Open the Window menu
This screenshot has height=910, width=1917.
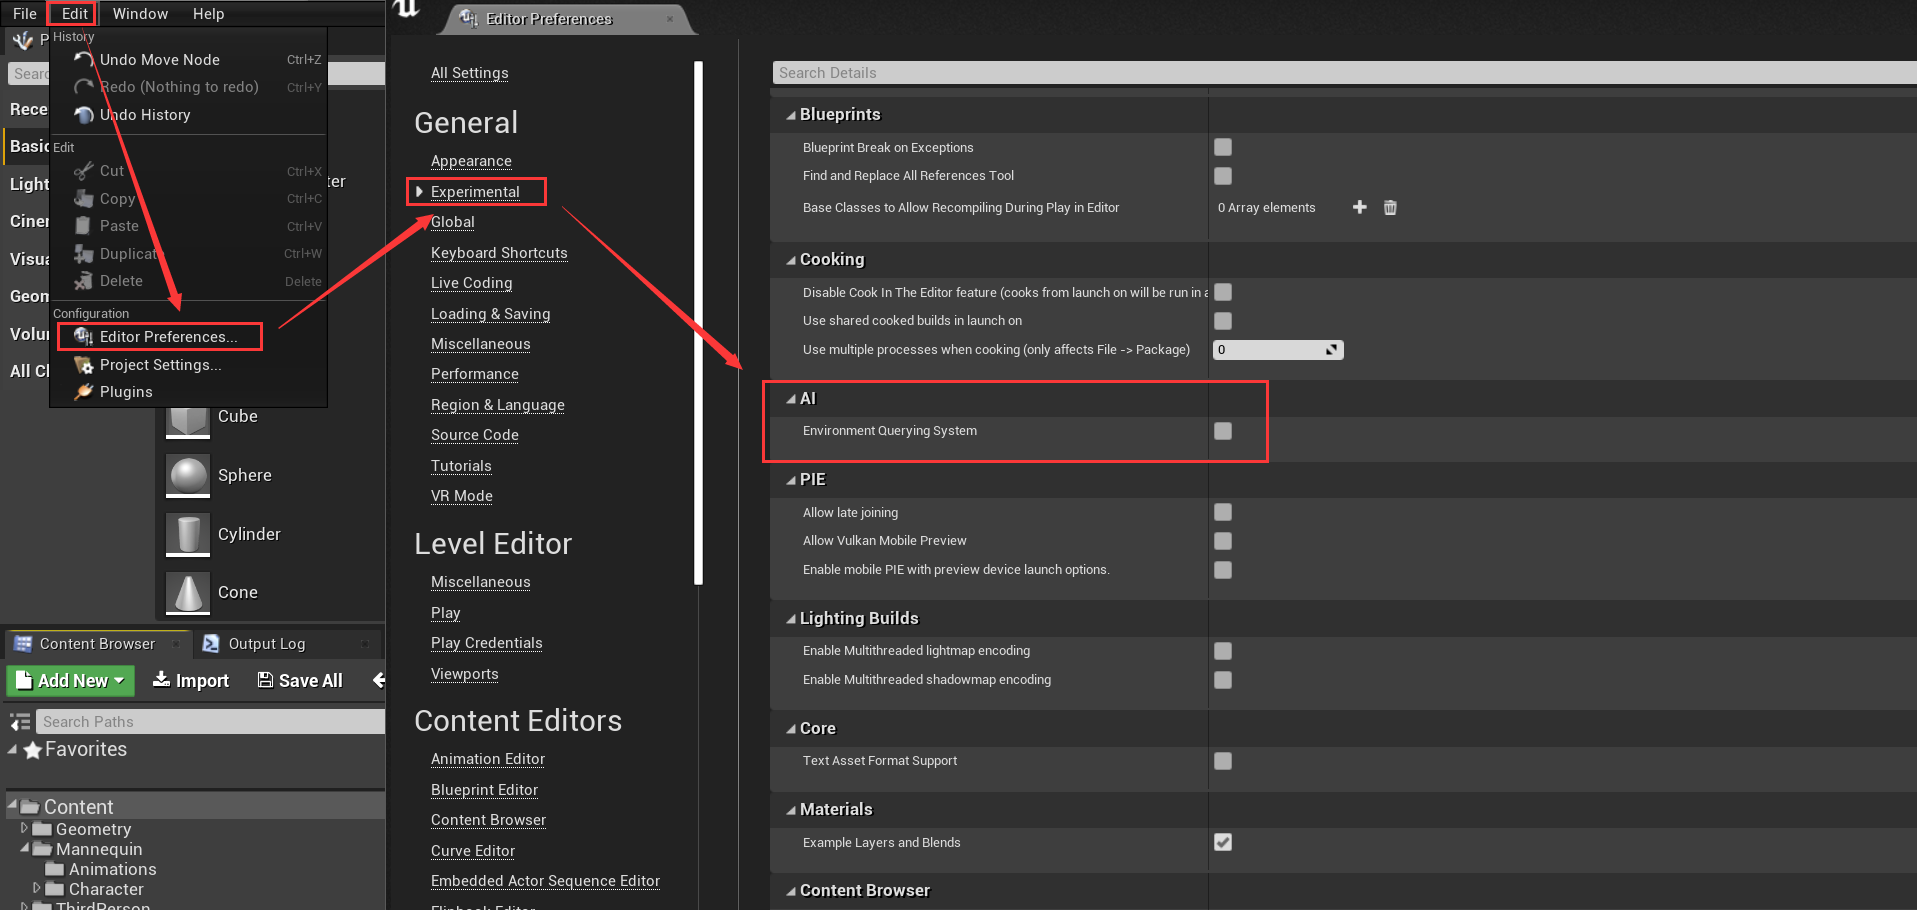[139, 13]
